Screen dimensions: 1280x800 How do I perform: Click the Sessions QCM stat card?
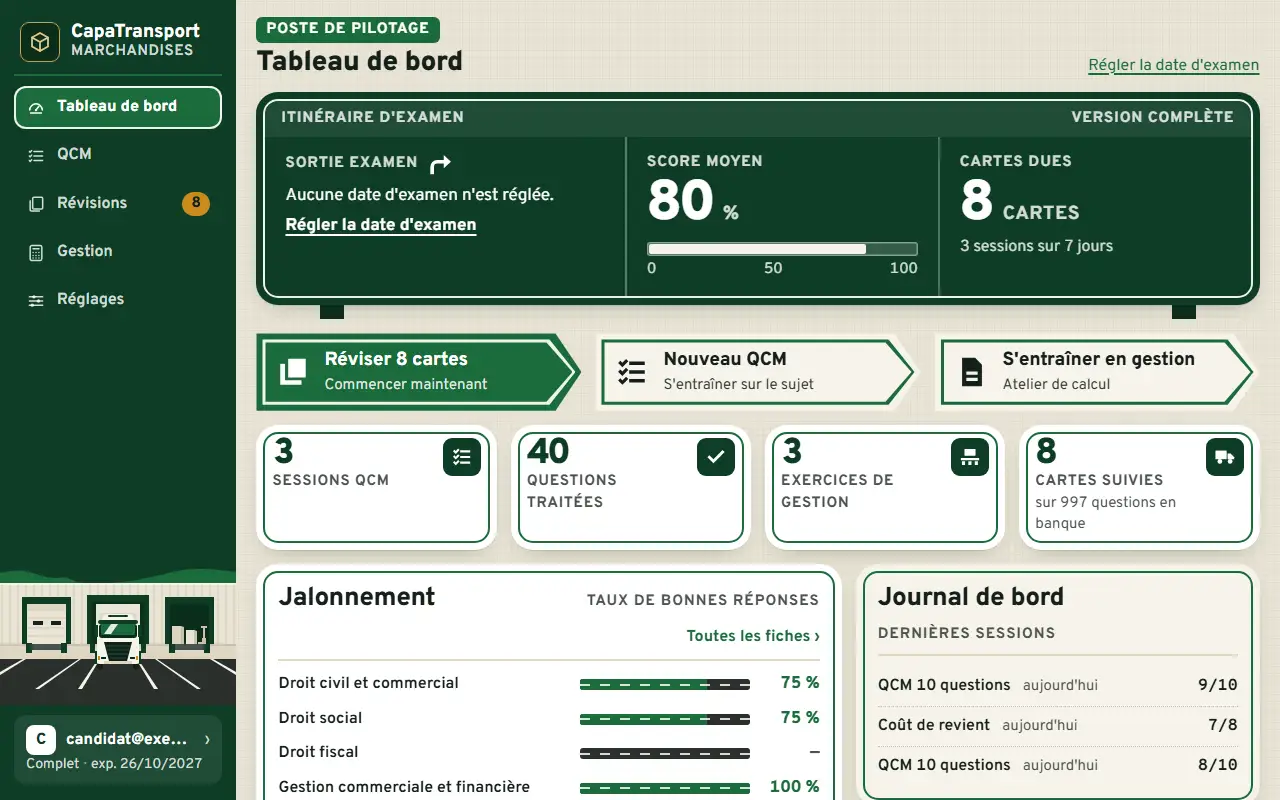(376, 488)
